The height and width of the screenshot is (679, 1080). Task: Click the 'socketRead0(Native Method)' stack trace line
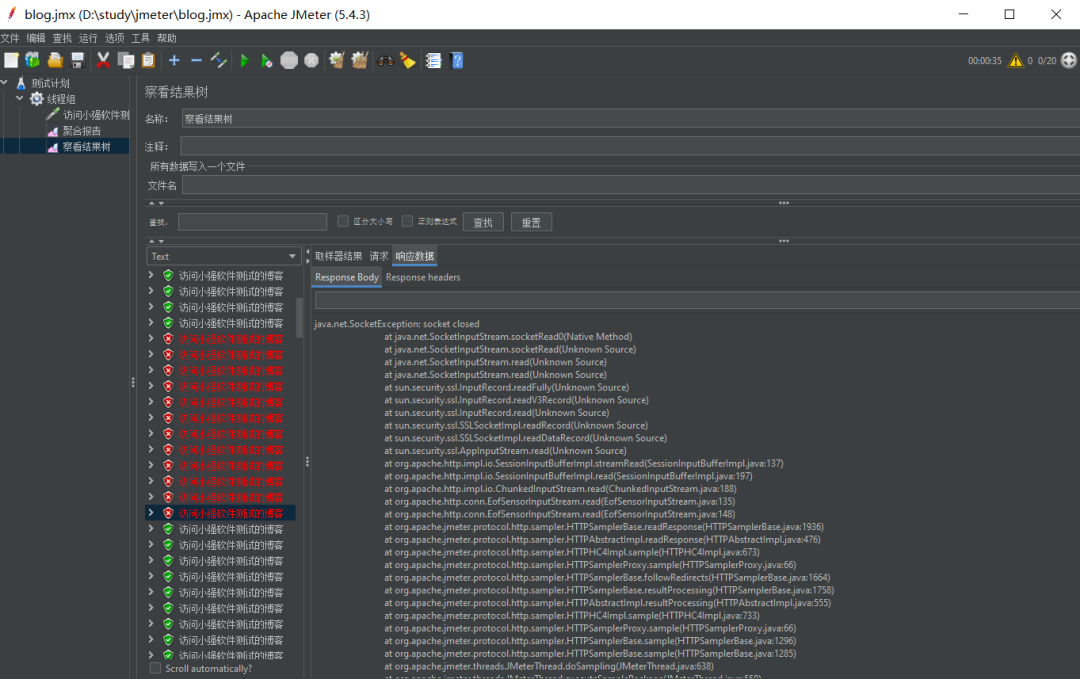click(508, 337)
